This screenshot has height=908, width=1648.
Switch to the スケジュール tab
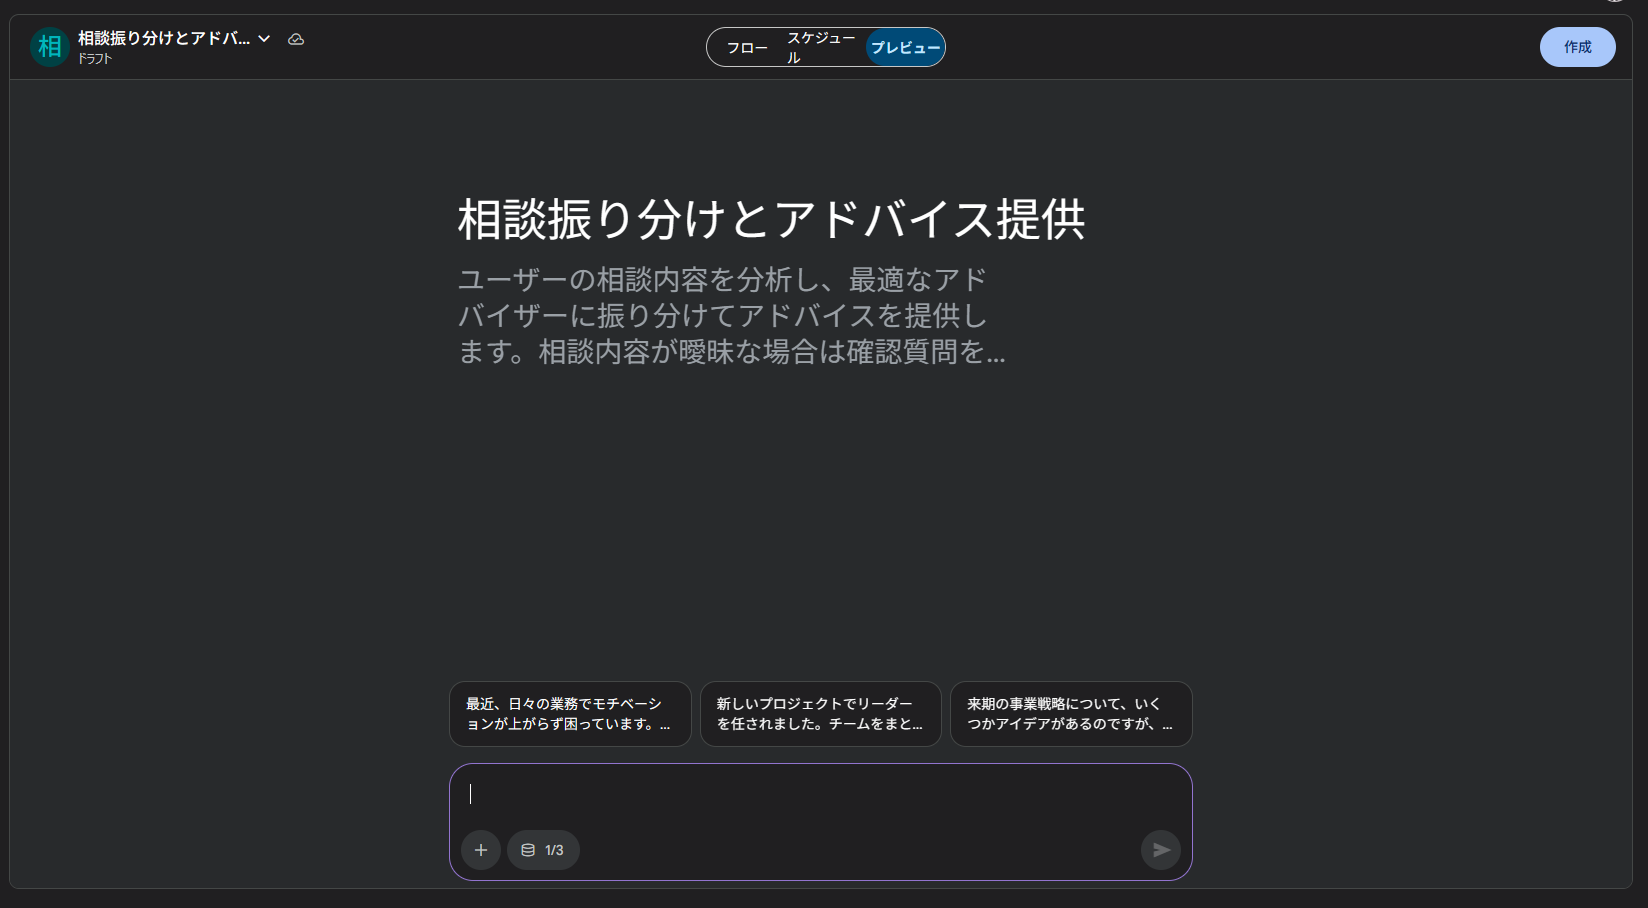[820, 46]
